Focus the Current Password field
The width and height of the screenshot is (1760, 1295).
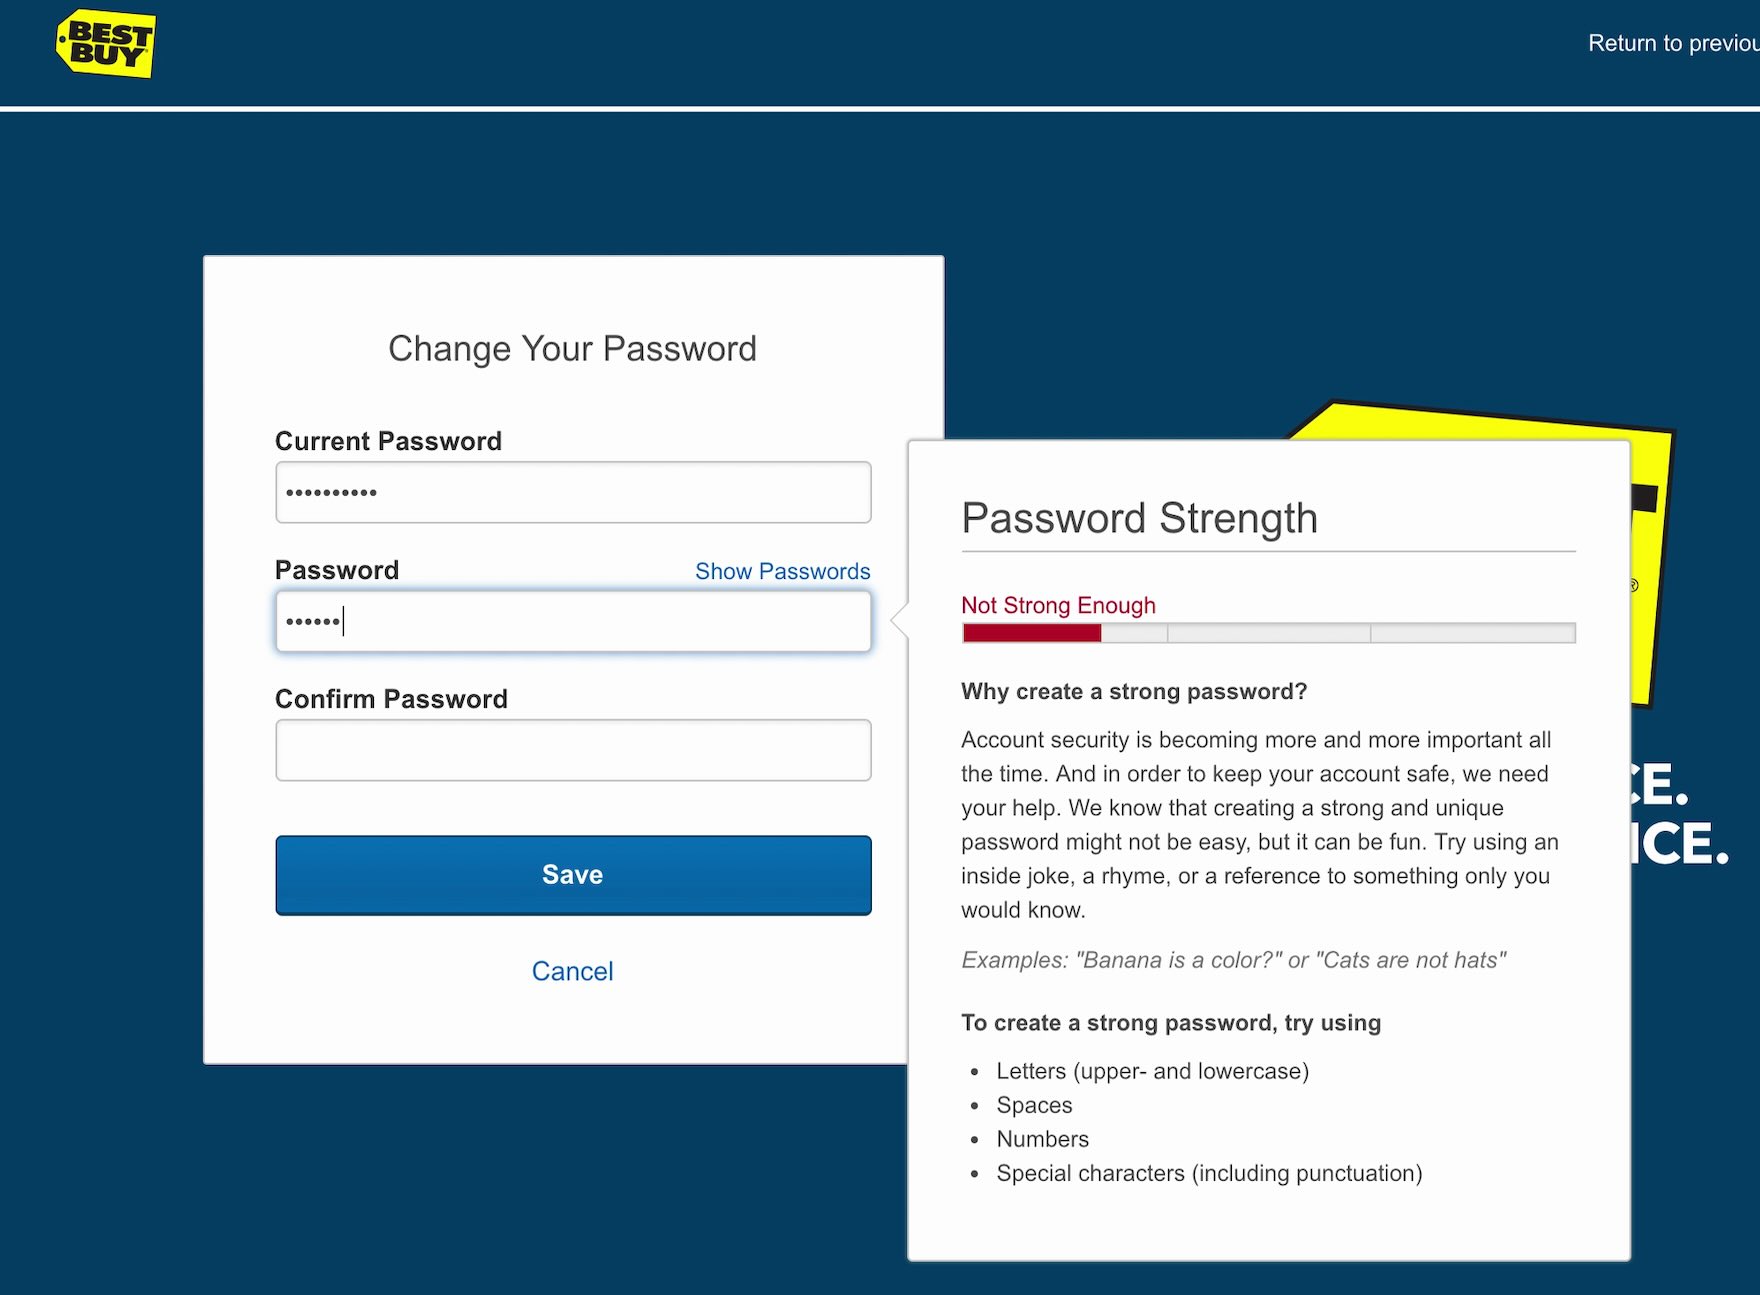(573, 492)
